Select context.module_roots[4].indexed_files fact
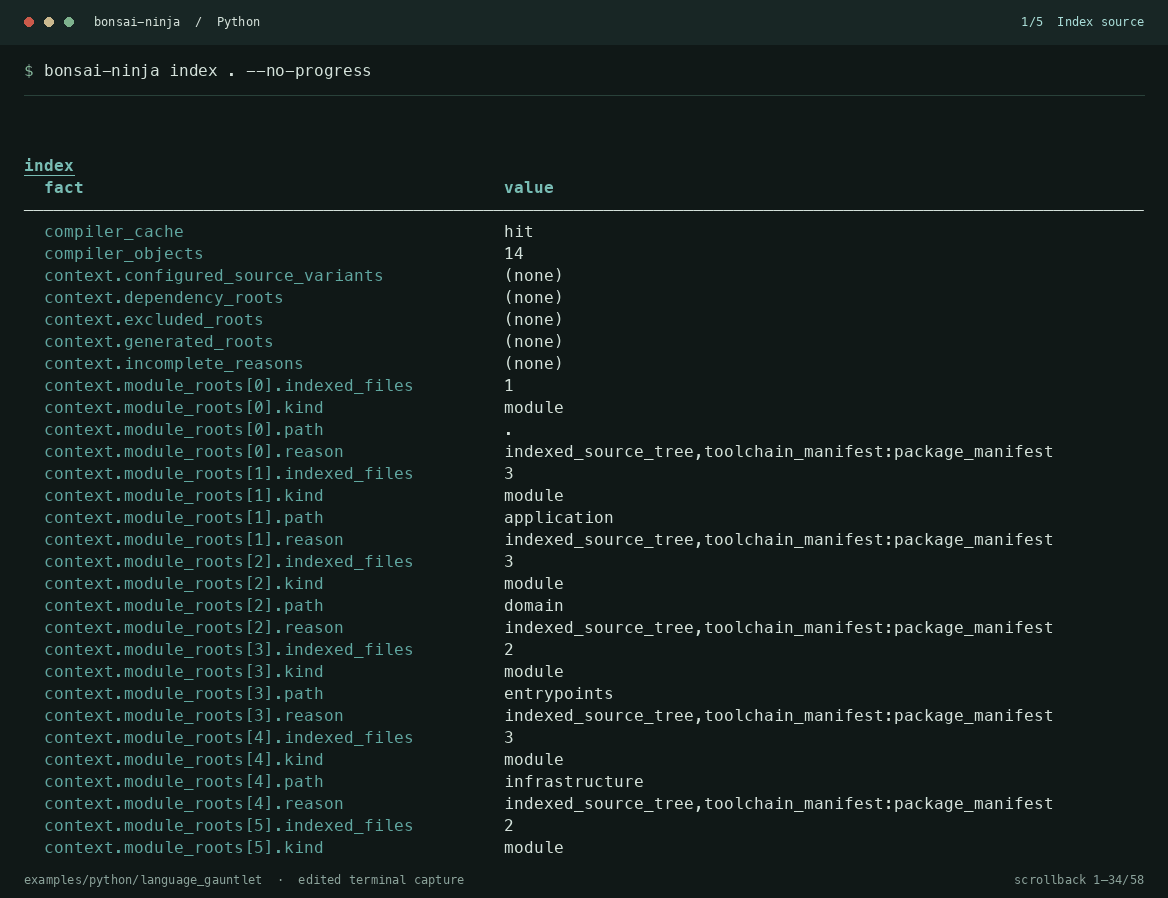 point(229,738)
